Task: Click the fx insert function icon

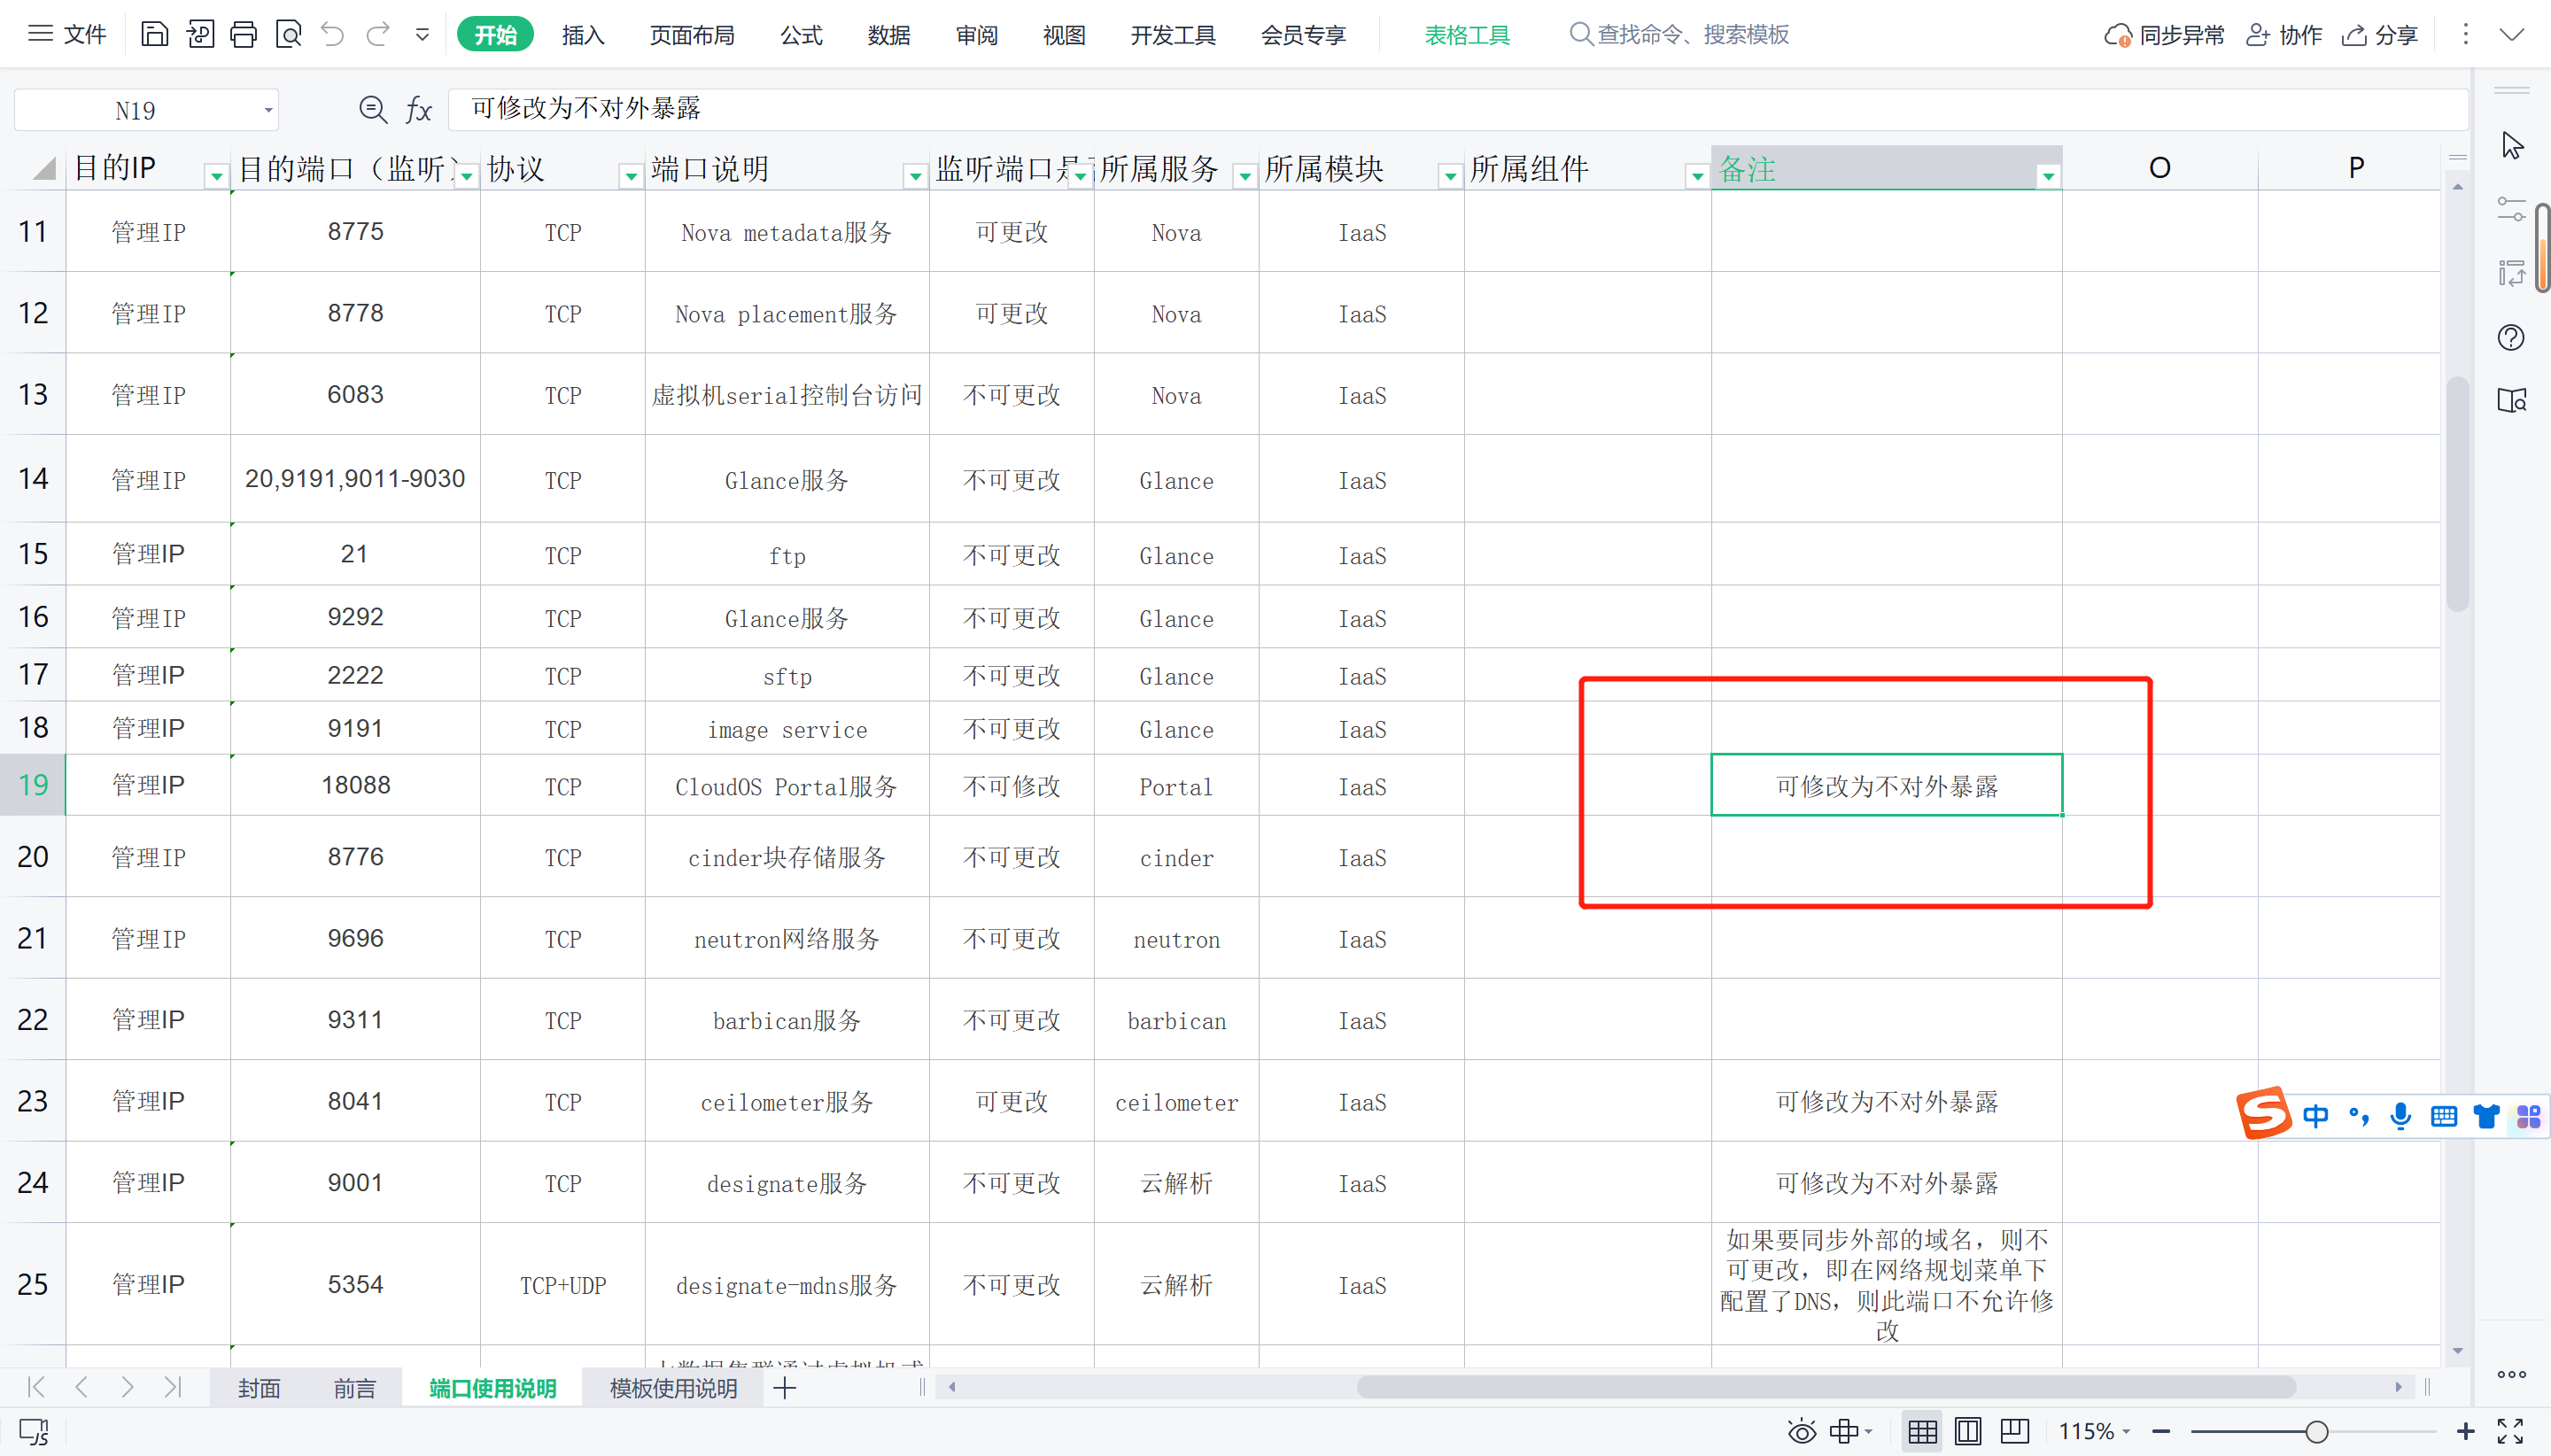Action: tap(418, 110)
